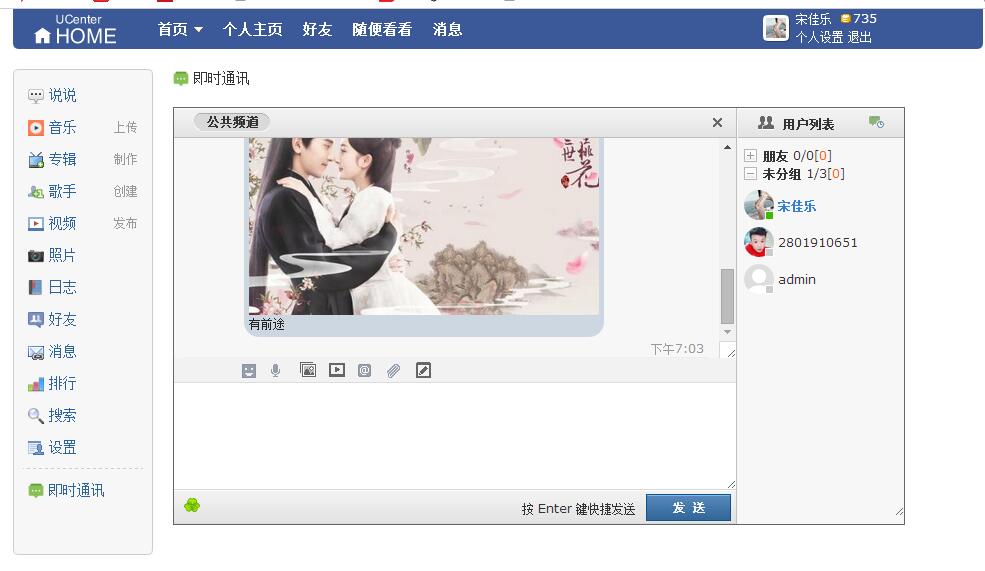Viewport: 985px width, 571px height.
Task: Click the 歌手 singer icon in sidebar
Action: pyautogui.click(x=36, y=192)
